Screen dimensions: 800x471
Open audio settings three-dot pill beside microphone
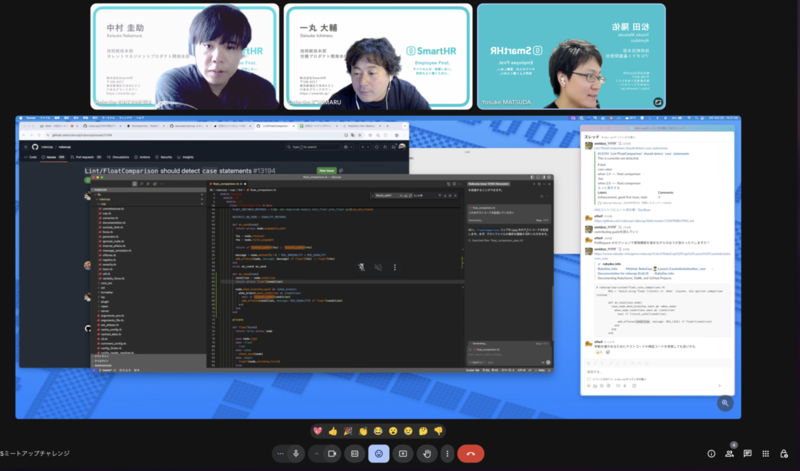280,454
